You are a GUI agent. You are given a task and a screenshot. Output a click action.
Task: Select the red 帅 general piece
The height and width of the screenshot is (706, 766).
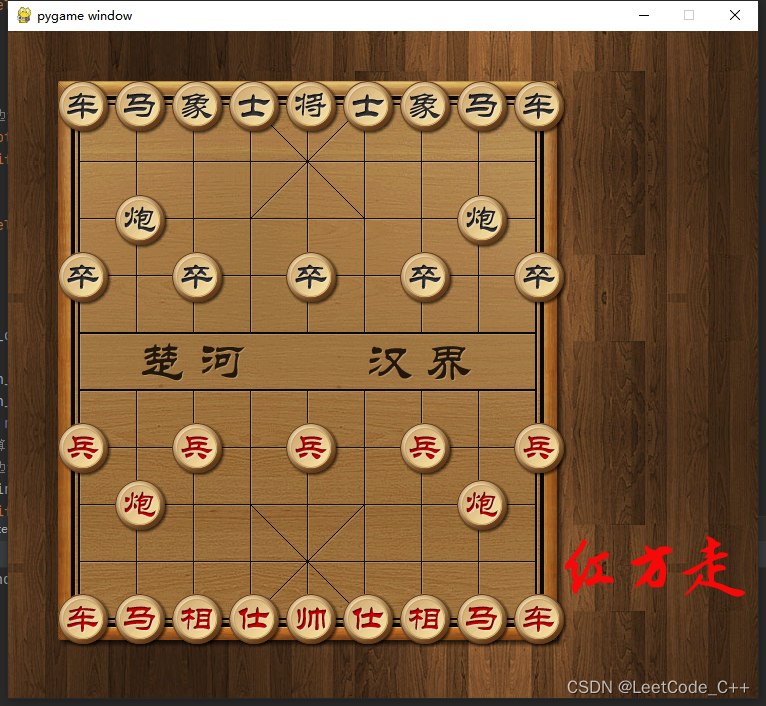click(x=311, y=619)
